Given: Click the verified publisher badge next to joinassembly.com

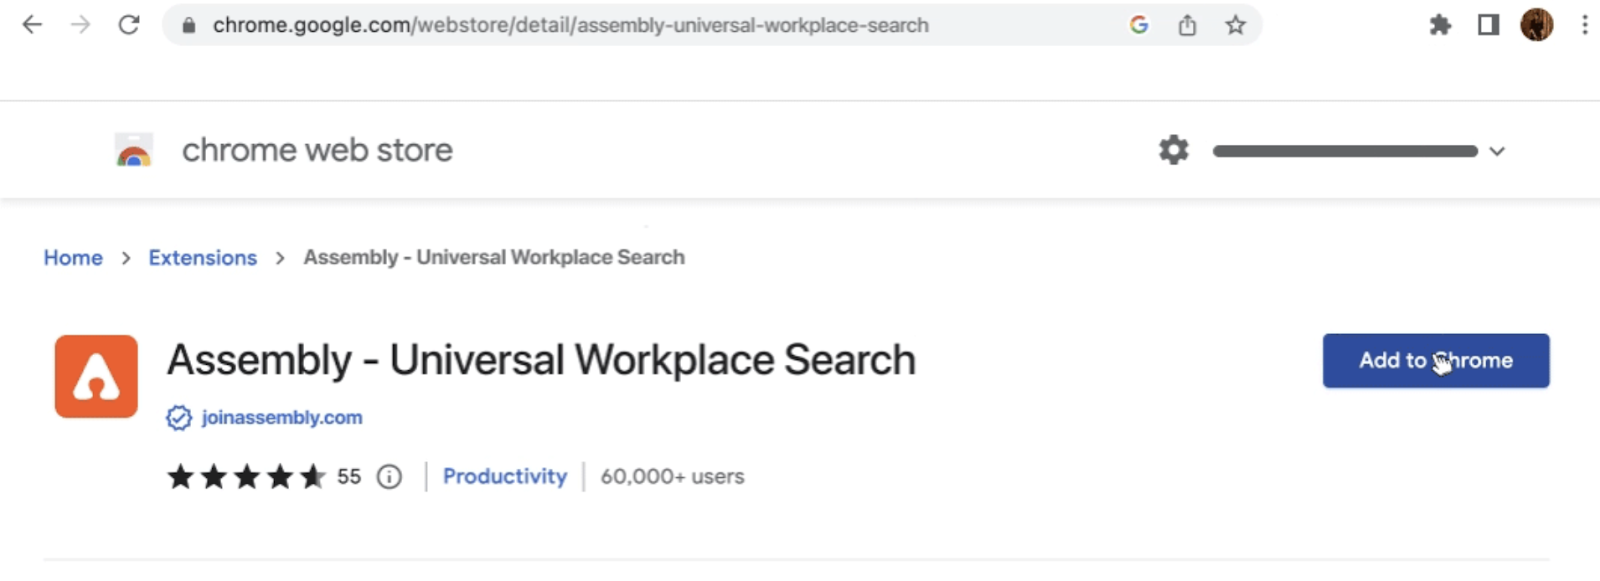Looking at the screenshot, I should click(x=177, y=417).
